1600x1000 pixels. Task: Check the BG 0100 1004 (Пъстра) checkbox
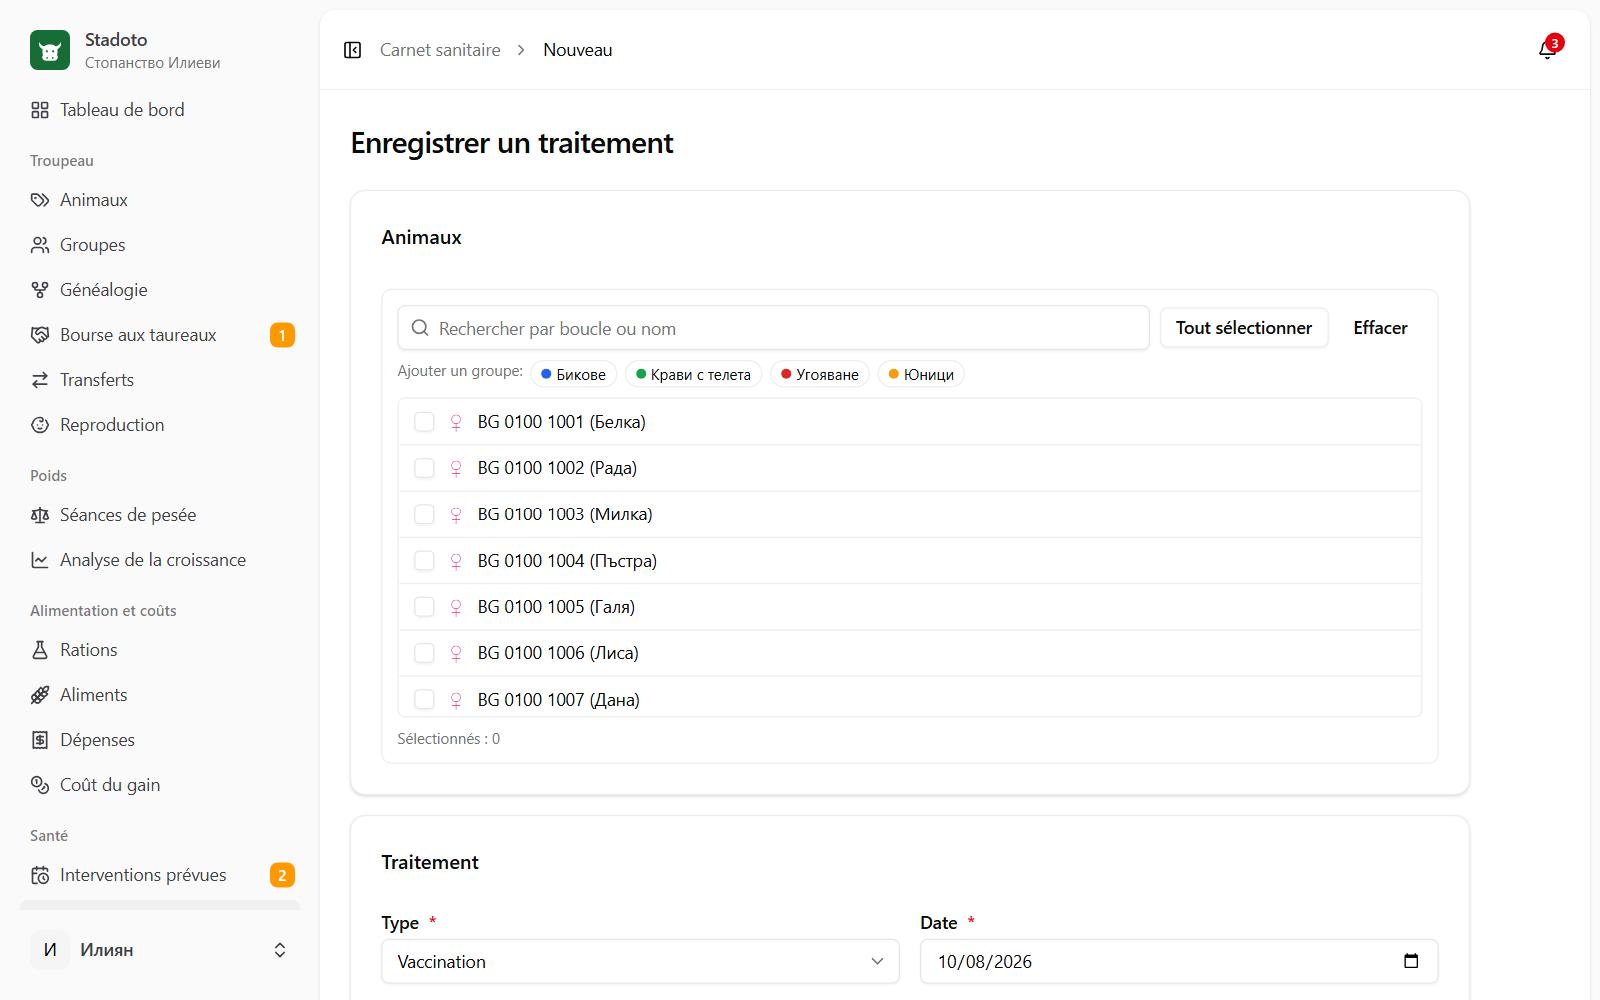[424, 561]
